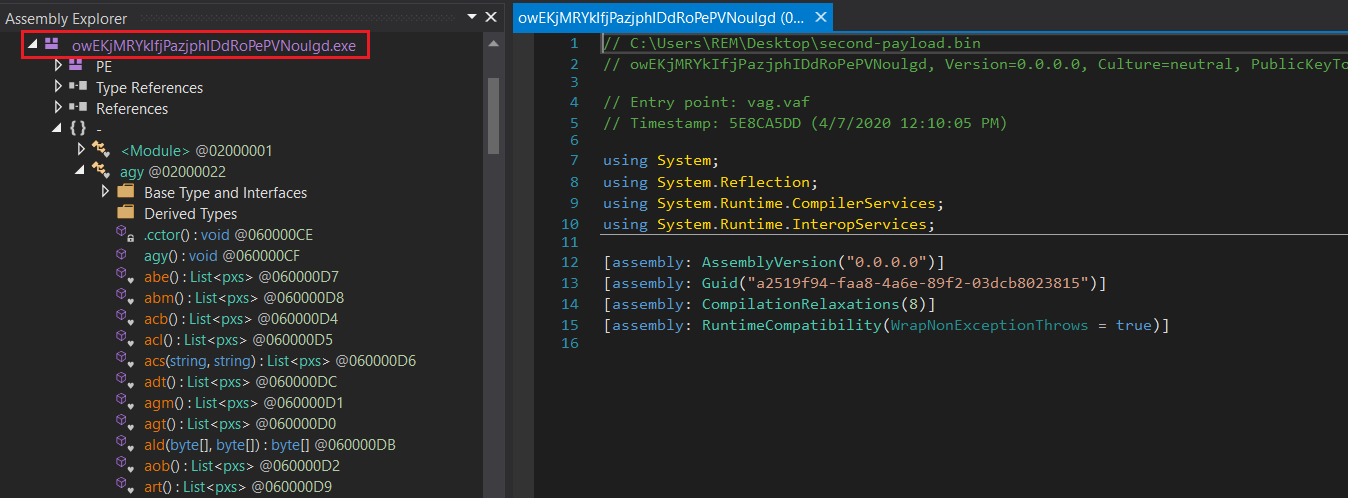The width and height of the screenshot is (1348, 498).
Task: Select owEKjMRYkIfjPazjphIDdRoPePVNoulgd.exe in the tree
Action: (214, 45)
